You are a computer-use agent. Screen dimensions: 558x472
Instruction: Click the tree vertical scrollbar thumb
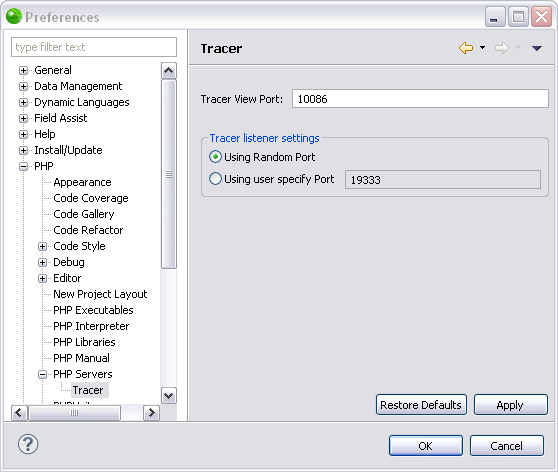[x=169, y=174]
